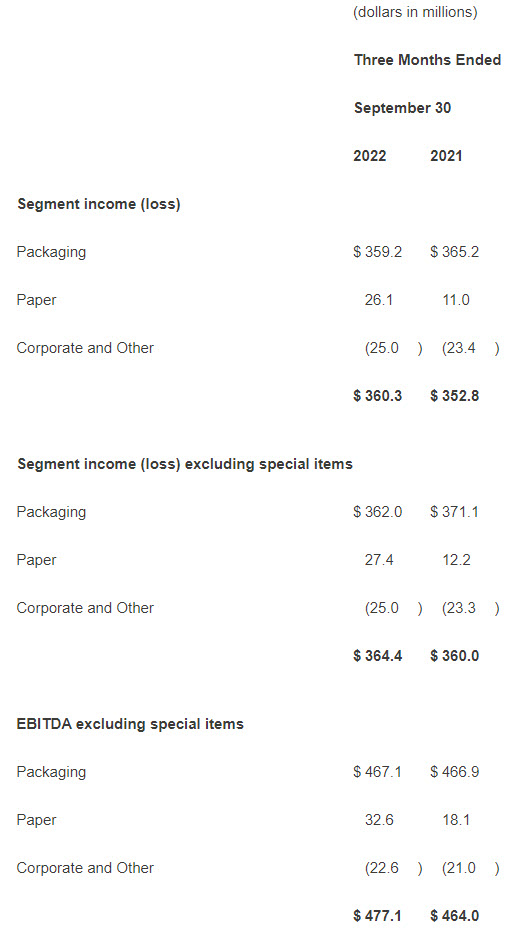Click the Three Months Ended header
Screen dimensions: 511x950
tap(427, 60)
